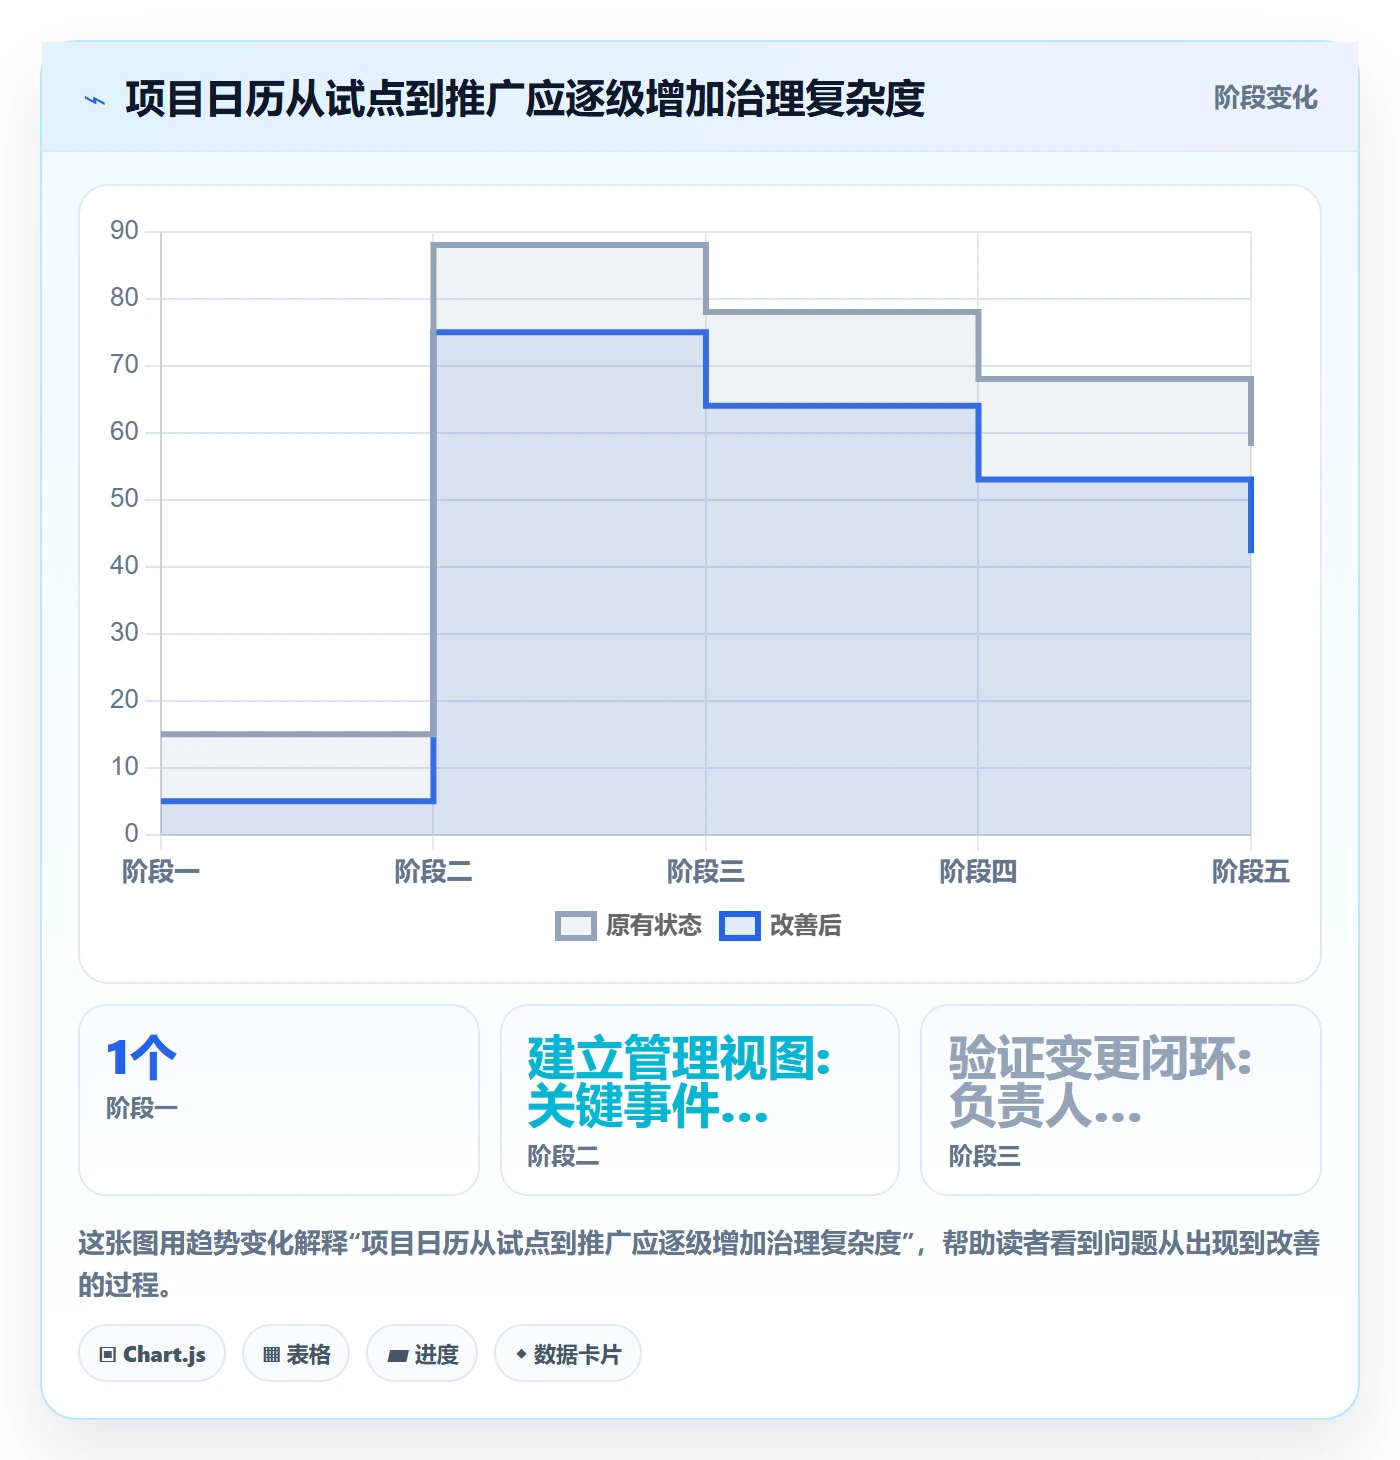This screenshot has height=1460, width=1400.
Task: Click the grid icon inside the 表格 chip
Action: click(271, 1355)
